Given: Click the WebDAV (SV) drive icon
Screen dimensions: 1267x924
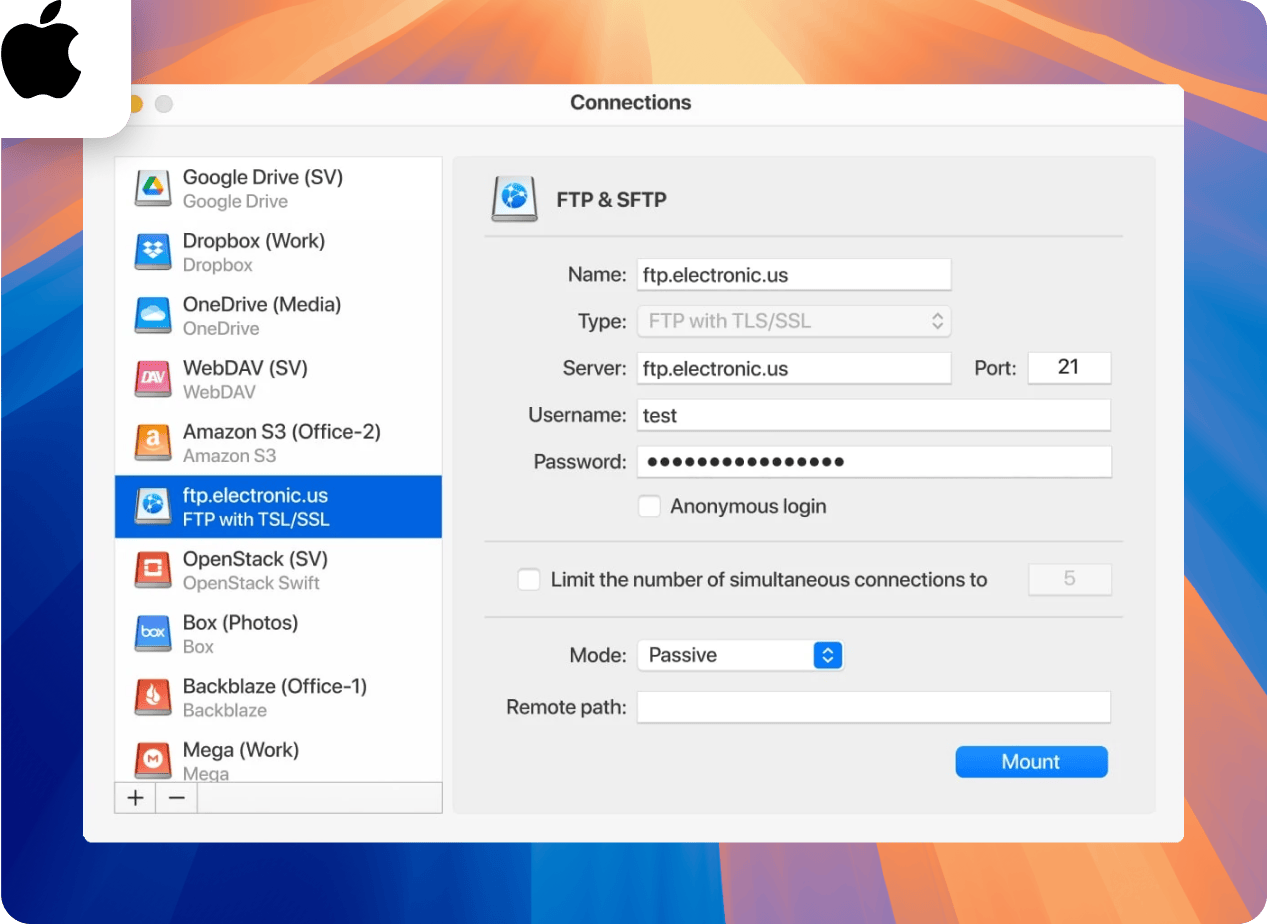Looking at the screenshot, I should (x=152, y=379).
